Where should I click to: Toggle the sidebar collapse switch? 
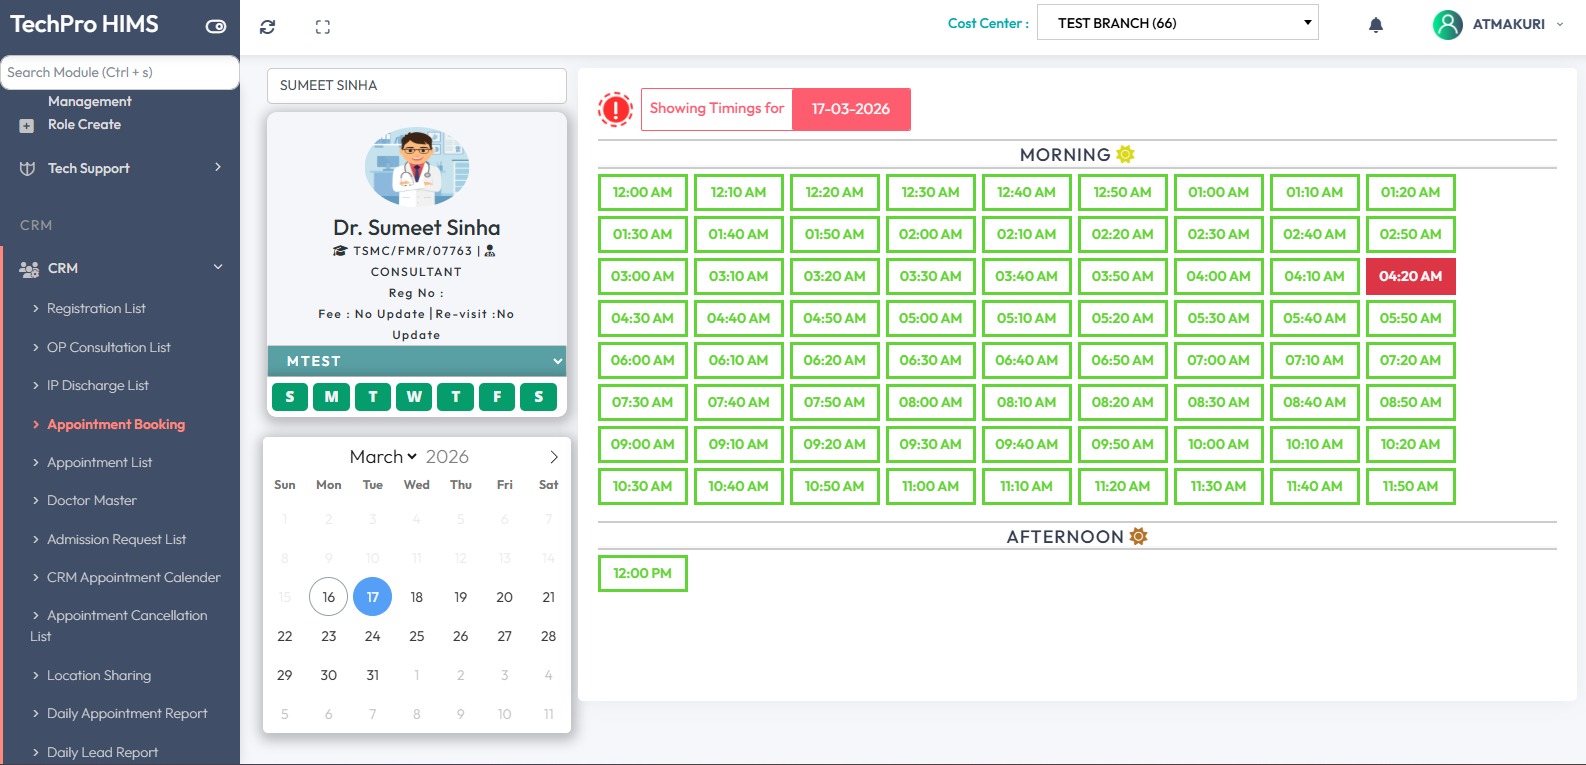point(216,26)
